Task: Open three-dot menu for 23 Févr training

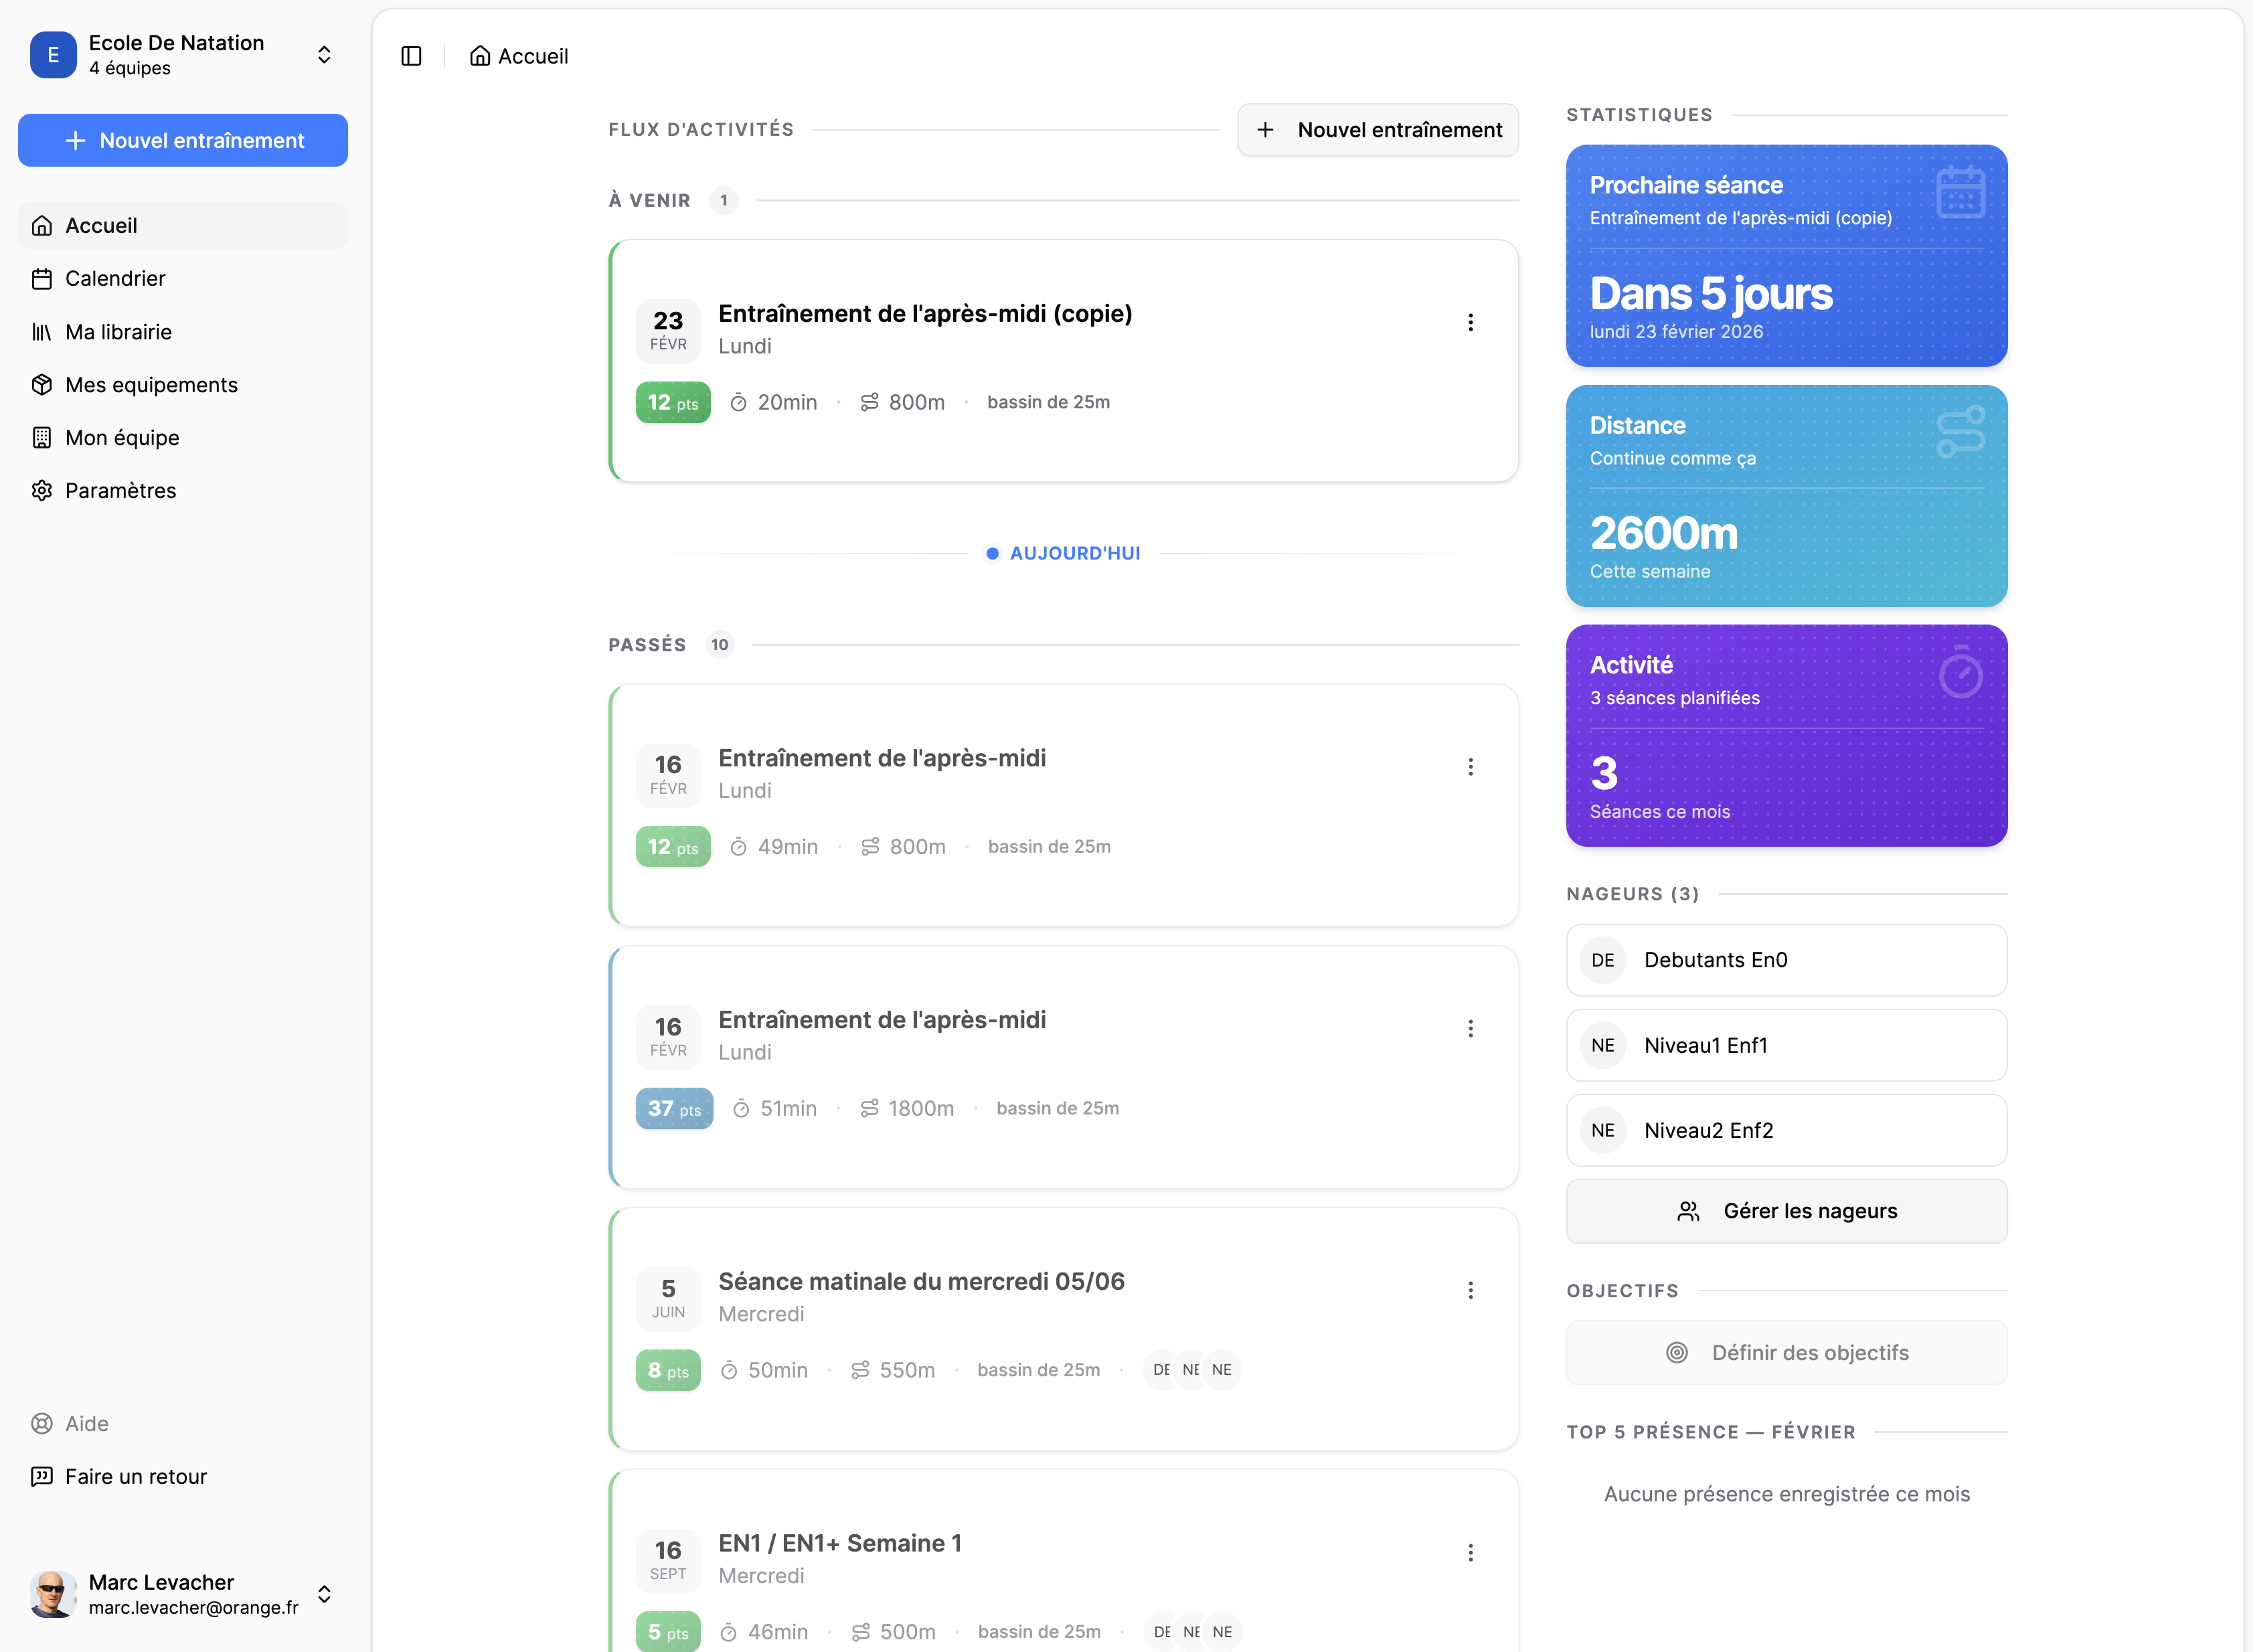Action: [x=1470, y=322]
